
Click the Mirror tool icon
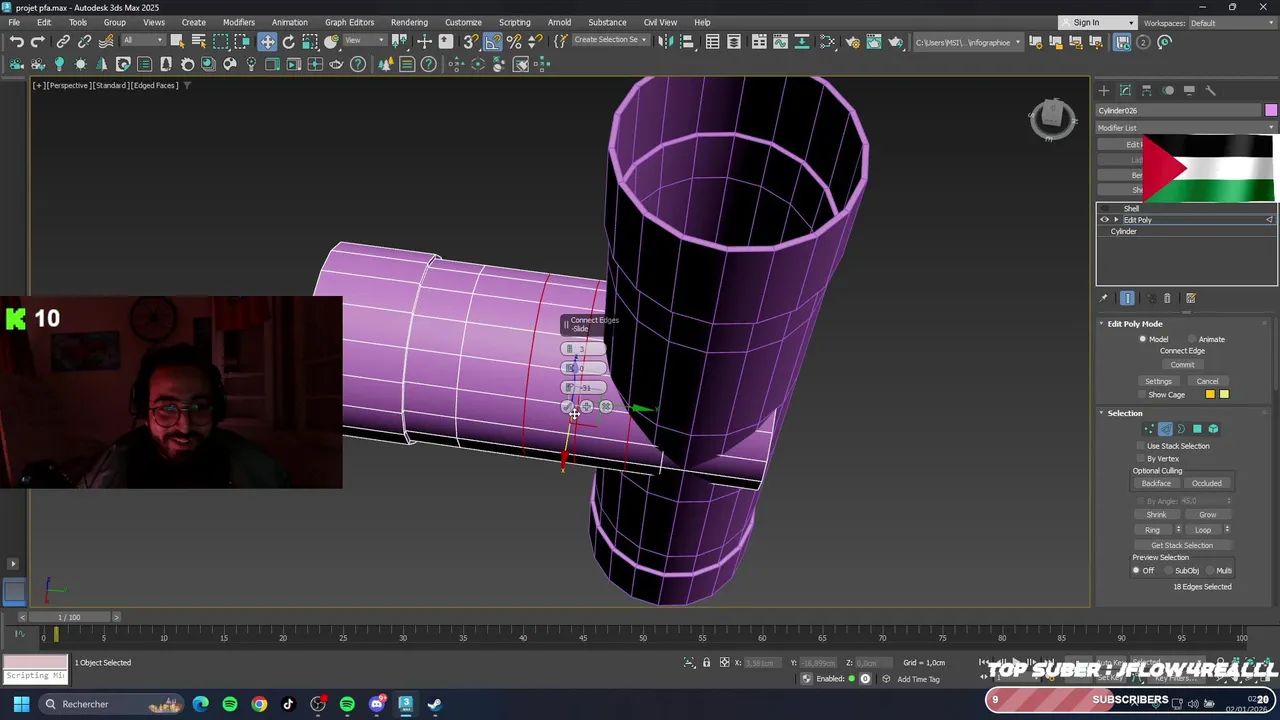(x=665, y=42)
